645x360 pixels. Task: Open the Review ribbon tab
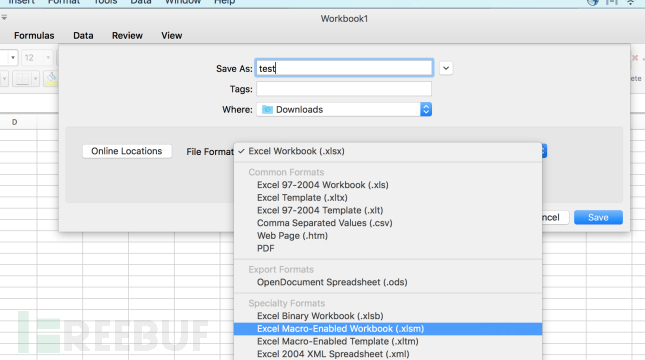pyautogui.click(x=127, y=36)
